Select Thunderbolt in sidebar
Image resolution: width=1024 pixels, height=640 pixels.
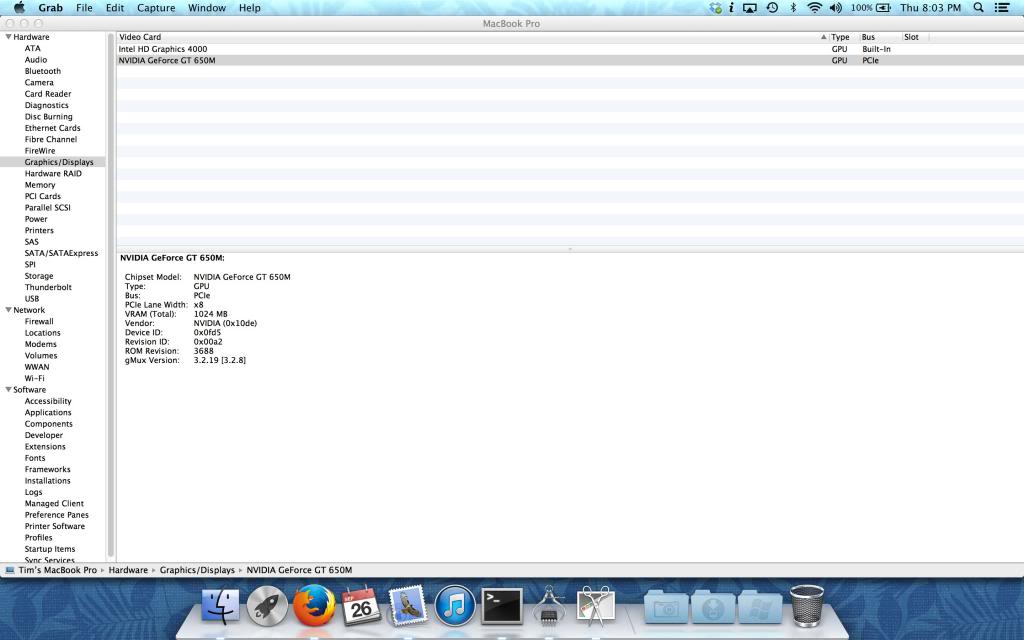tap(48, 287)
